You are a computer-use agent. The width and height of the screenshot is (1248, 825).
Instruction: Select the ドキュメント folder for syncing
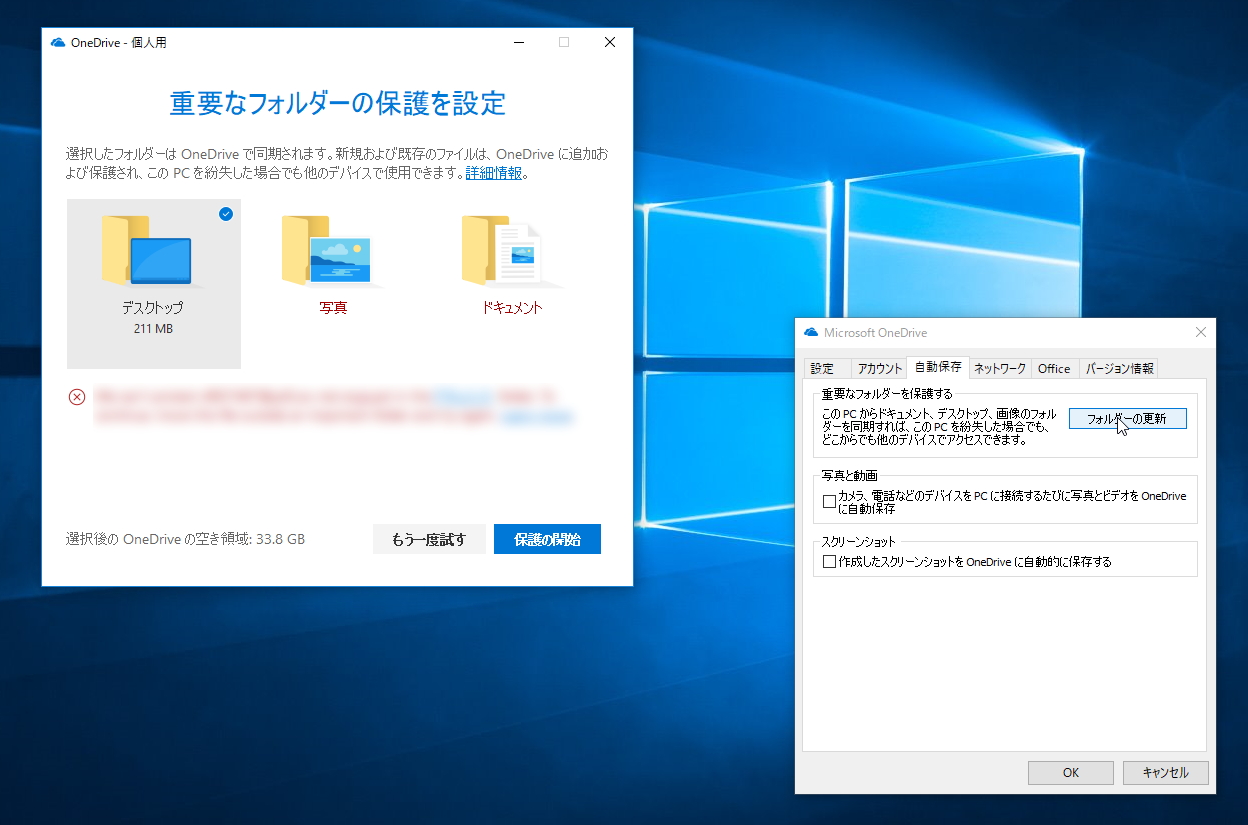click(510, 255)
